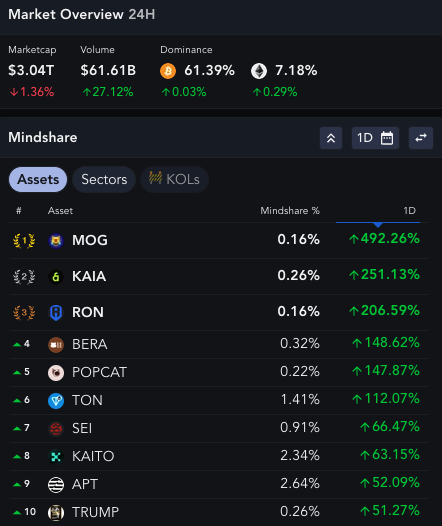This screenshot has height=526, width=442.
Task: Sort by the 1D column header
Action: (x=409, y=211)
